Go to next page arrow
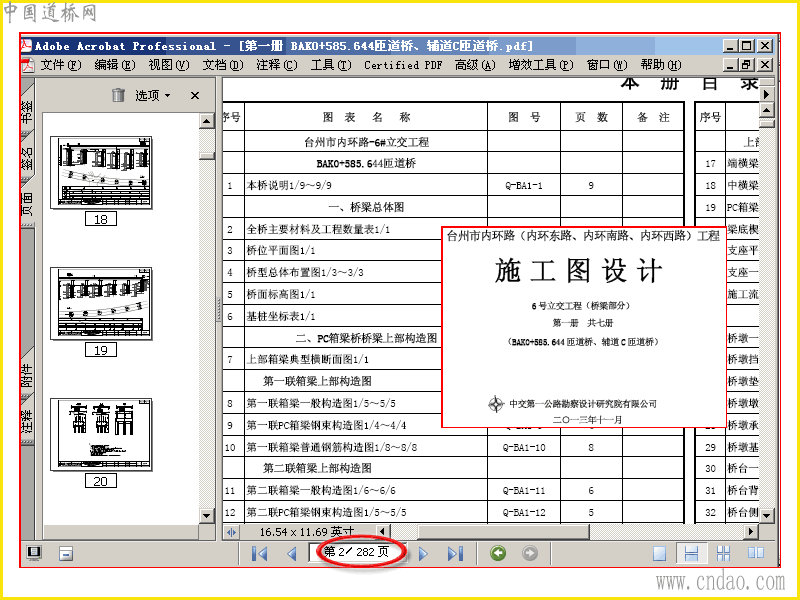This screenshot has width=800, height=600. [x=423, y=553]
